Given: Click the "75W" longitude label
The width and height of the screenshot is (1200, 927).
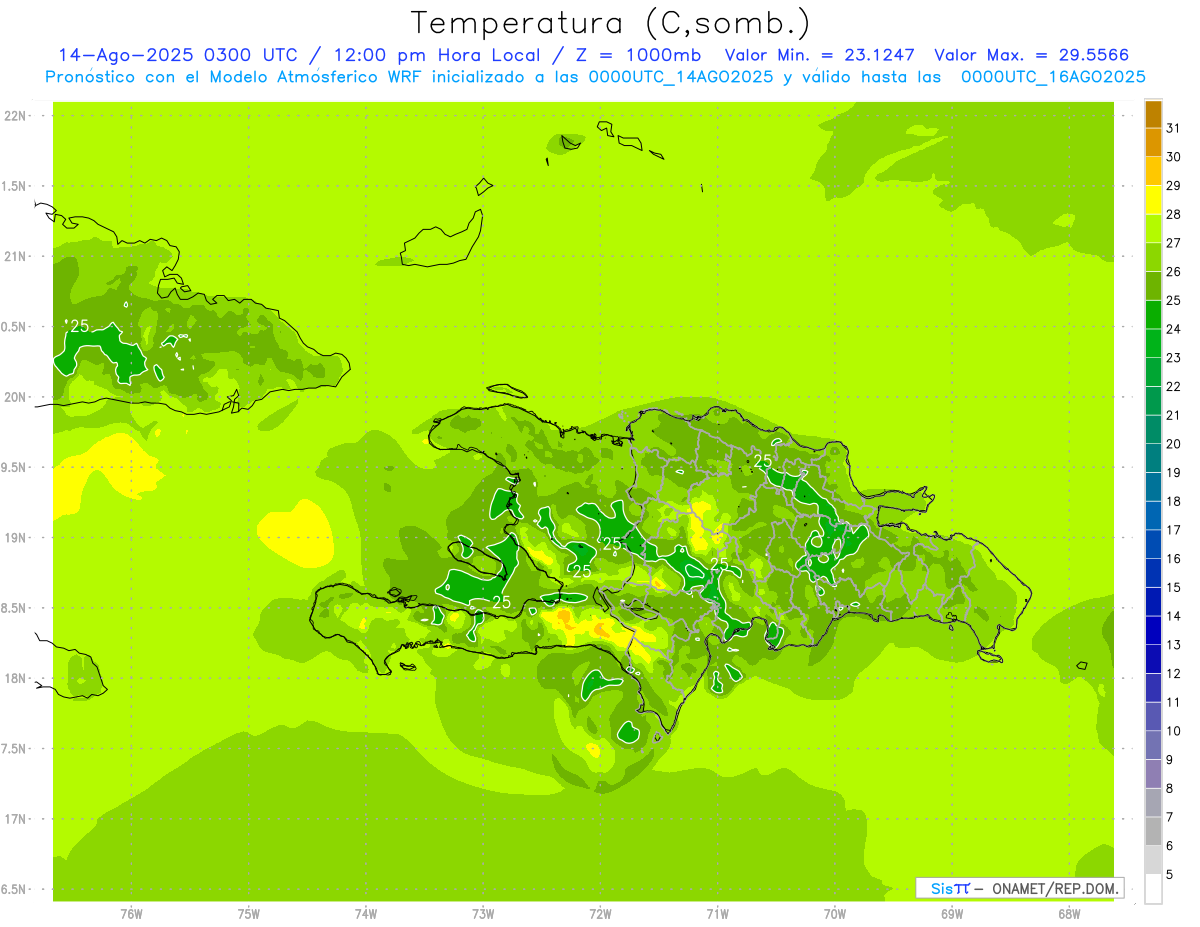Looking at the screenshot, I should pyautogui.click(x=249, y=913).
